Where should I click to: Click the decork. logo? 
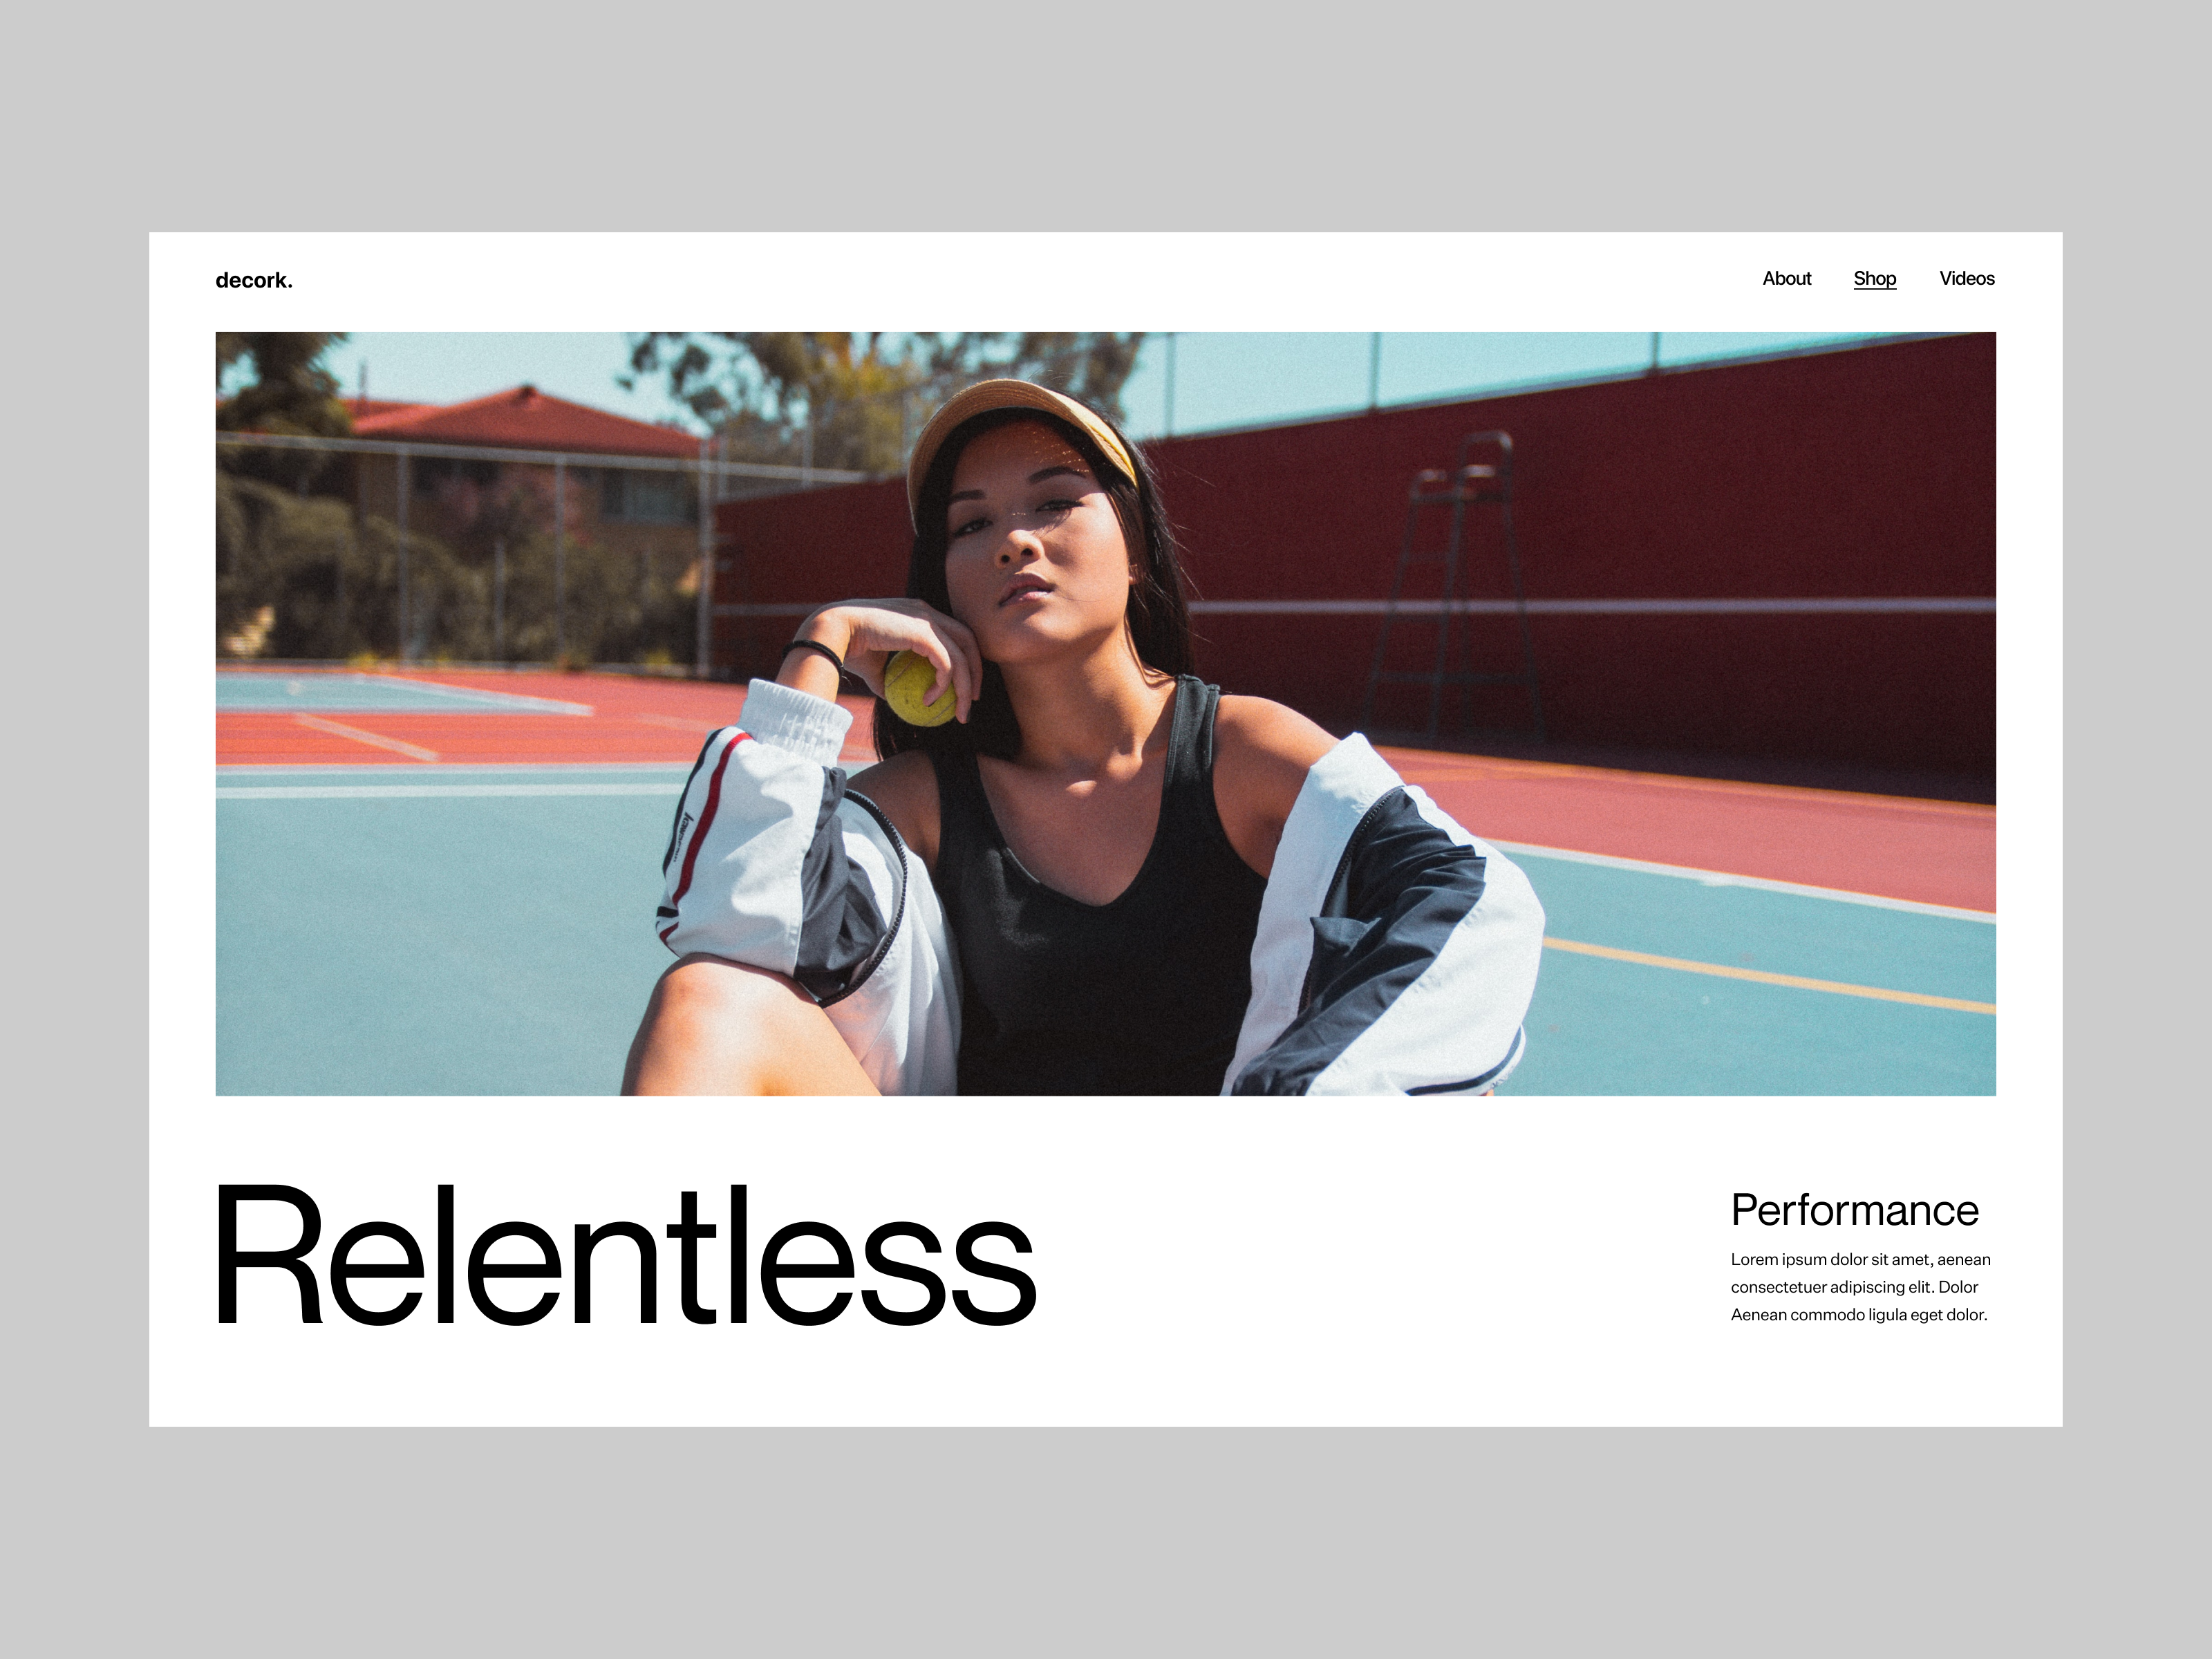point(254,281)
